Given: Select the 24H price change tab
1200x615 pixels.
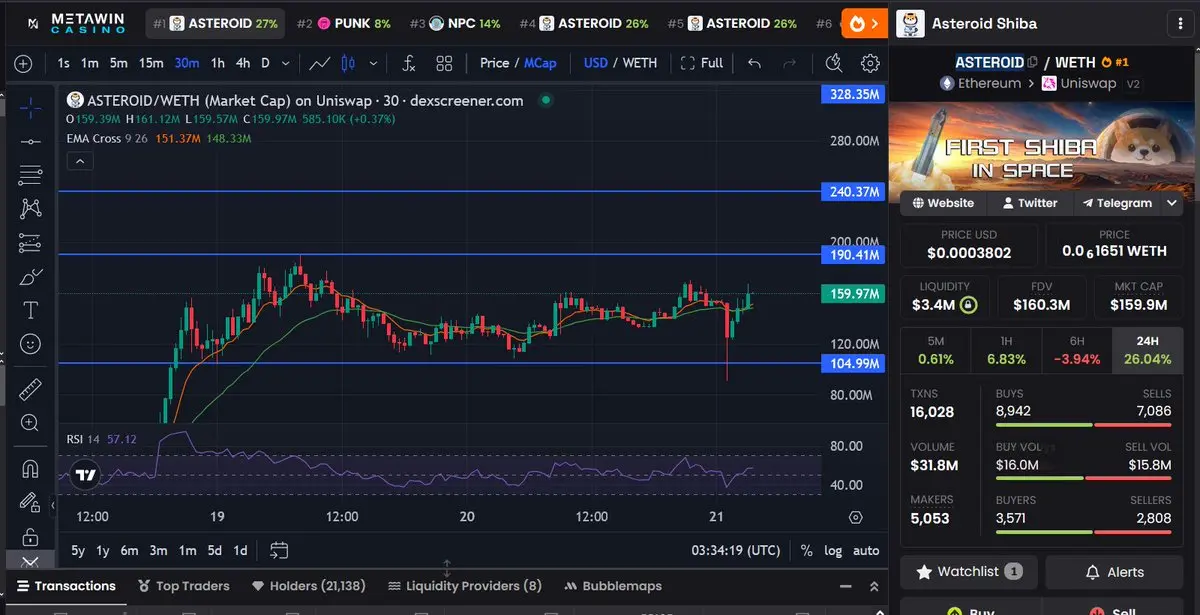Looking at the screenshot, I should tap(1148, 350).
